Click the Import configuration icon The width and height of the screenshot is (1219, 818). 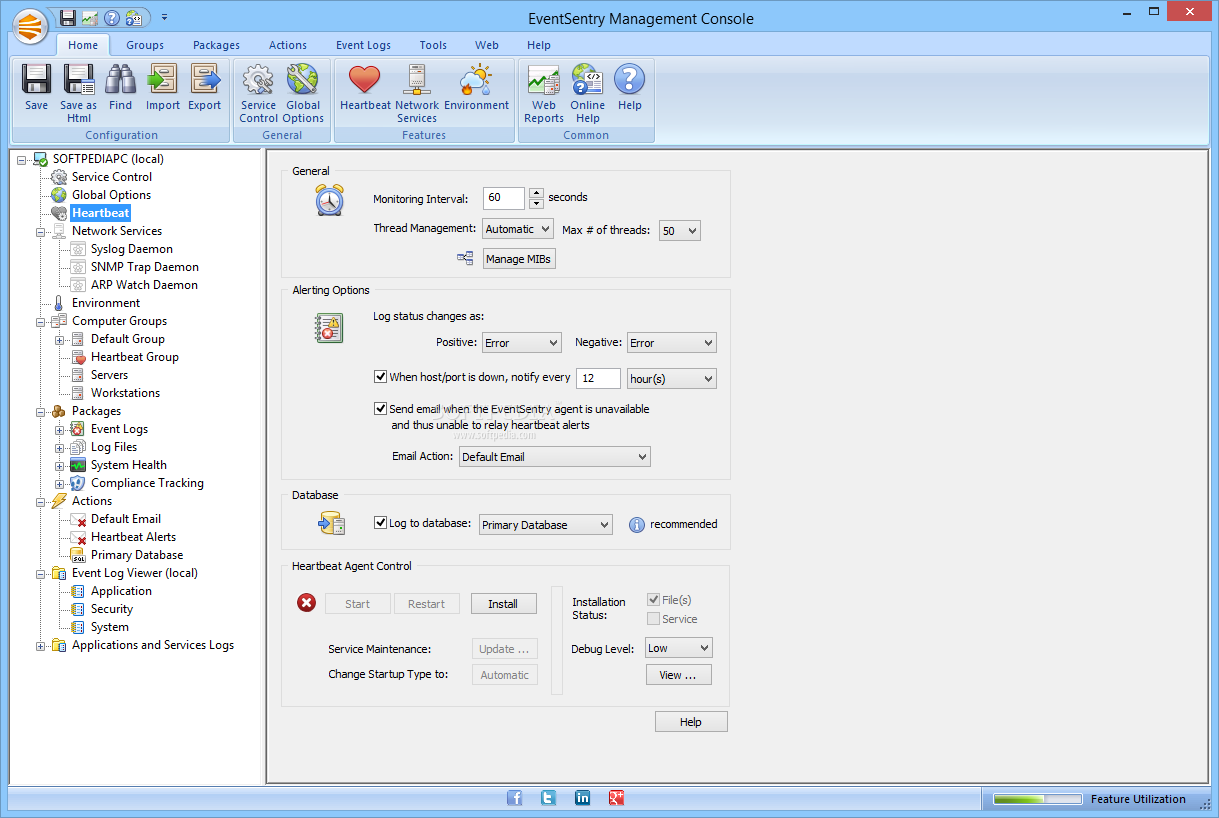[162, 79]
